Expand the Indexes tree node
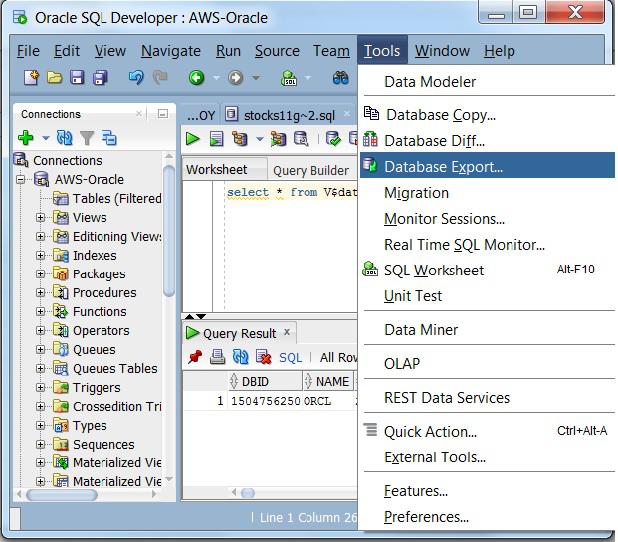Screen dimensions: 618x542 (40, 255)
